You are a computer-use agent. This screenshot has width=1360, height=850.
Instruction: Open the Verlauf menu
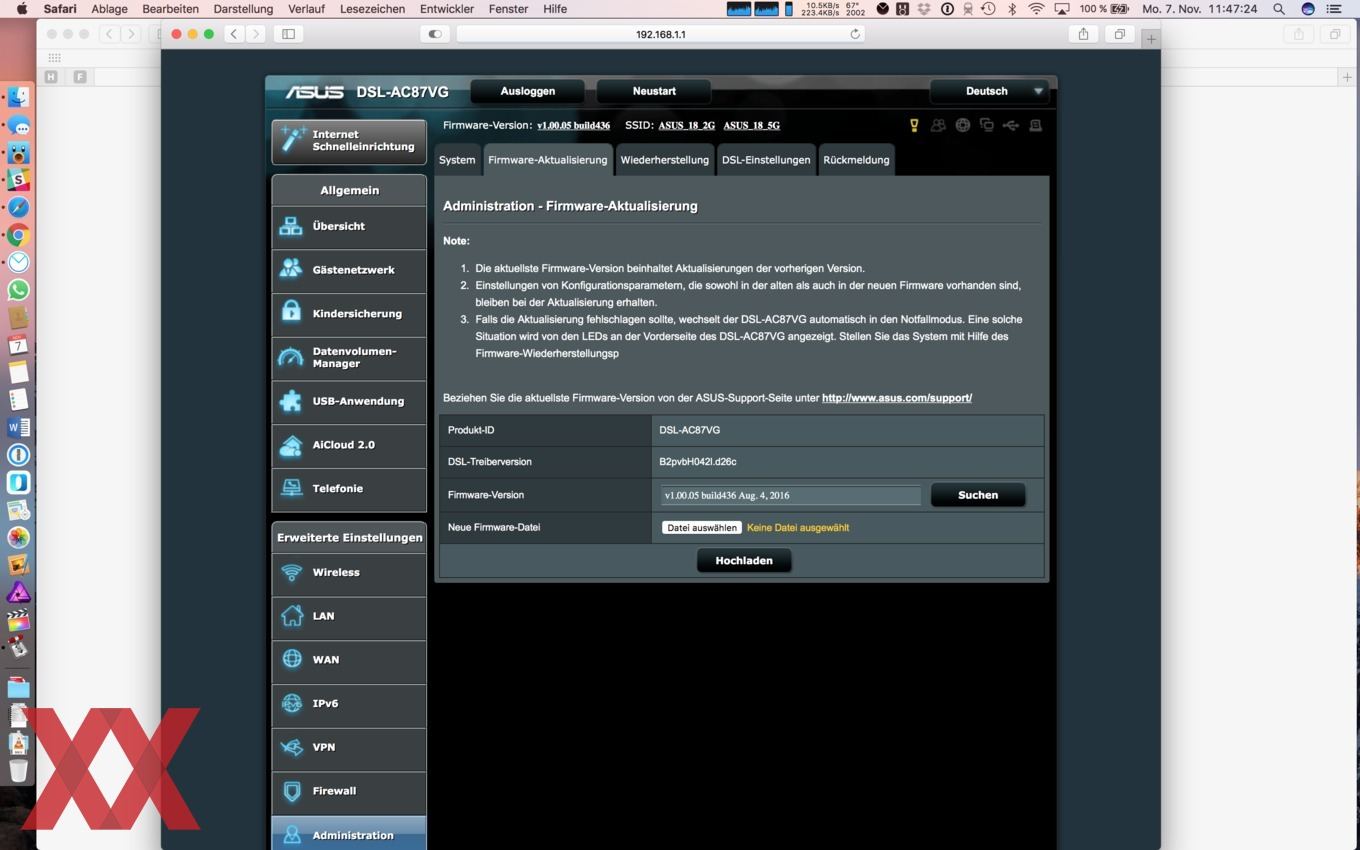pyautogui.click(x=306, y=9)
